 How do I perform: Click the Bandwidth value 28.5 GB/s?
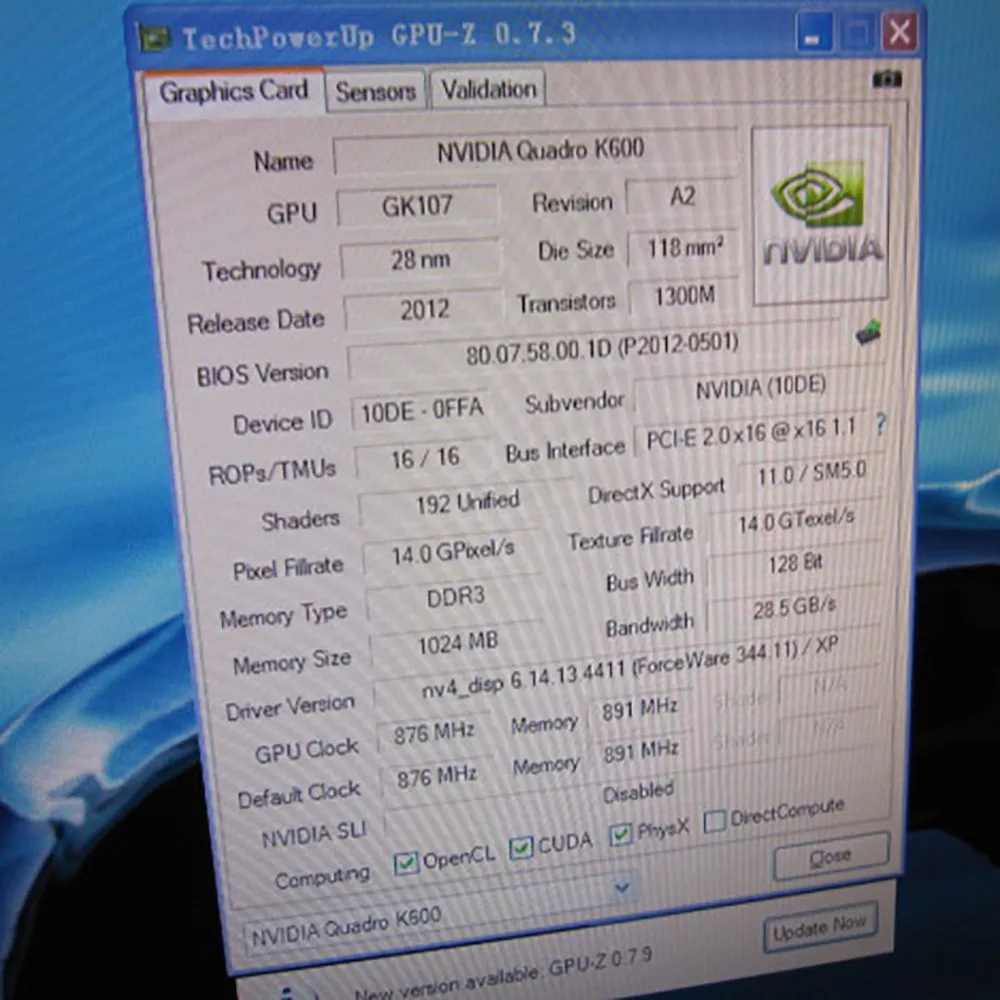(793, 608)
